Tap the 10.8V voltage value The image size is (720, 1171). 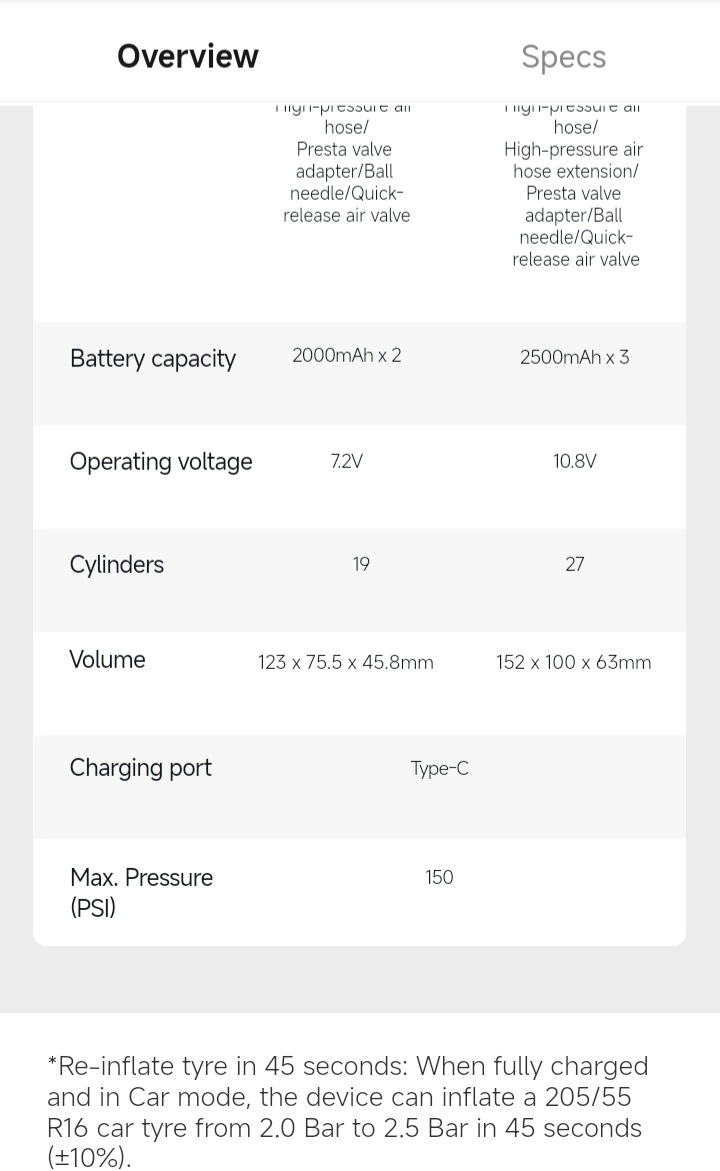(574, 461)
